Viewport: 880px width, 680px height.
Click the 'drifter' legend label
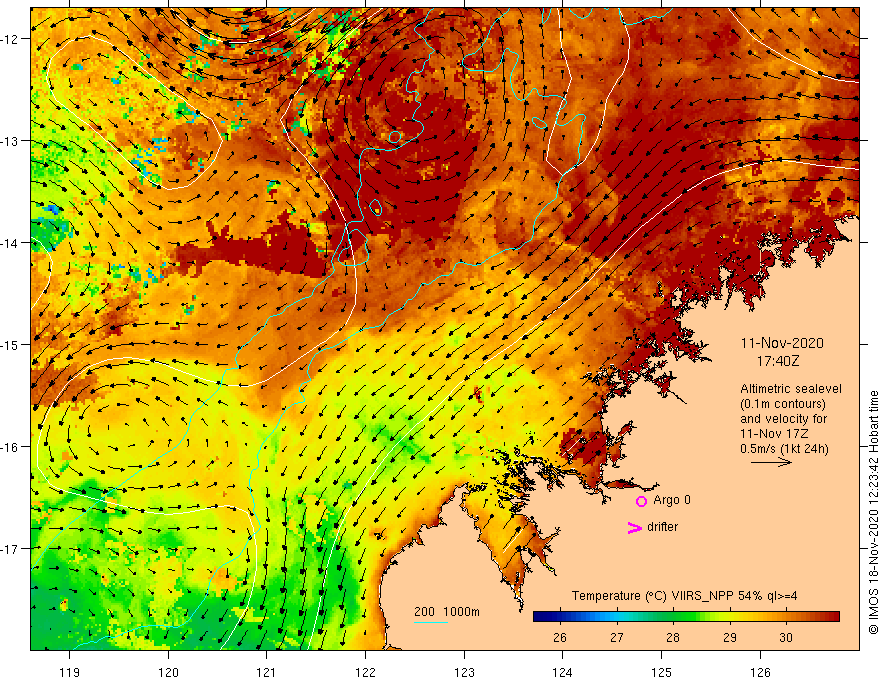tap(662, 527)
